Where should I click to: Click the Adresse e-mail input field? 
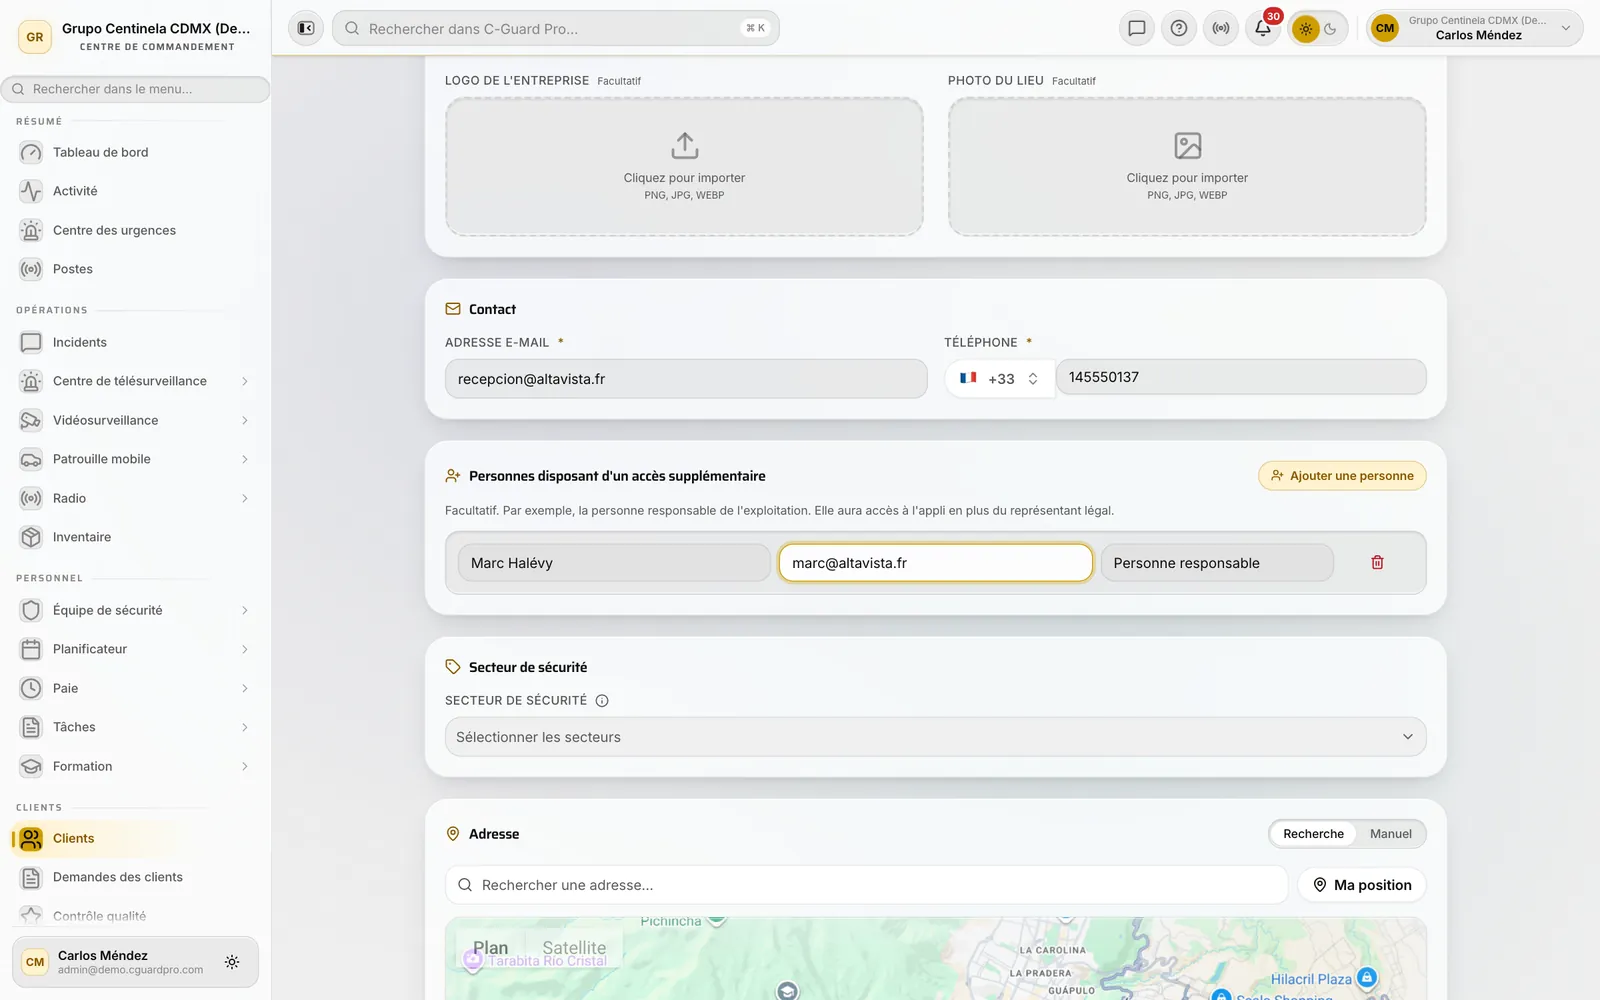coord(686,379)
